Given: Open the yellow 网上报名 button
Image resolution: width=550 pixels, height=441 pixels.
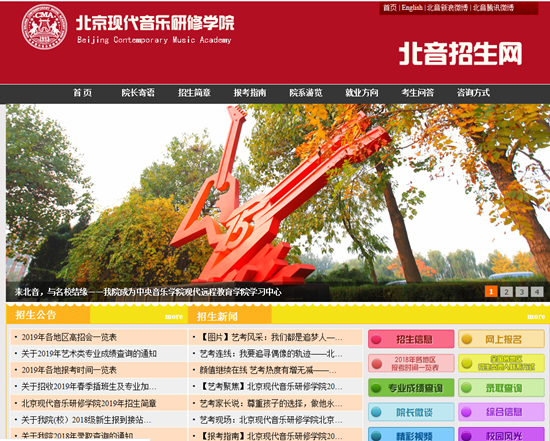Looking at the screenshot, I should point(501,339).
